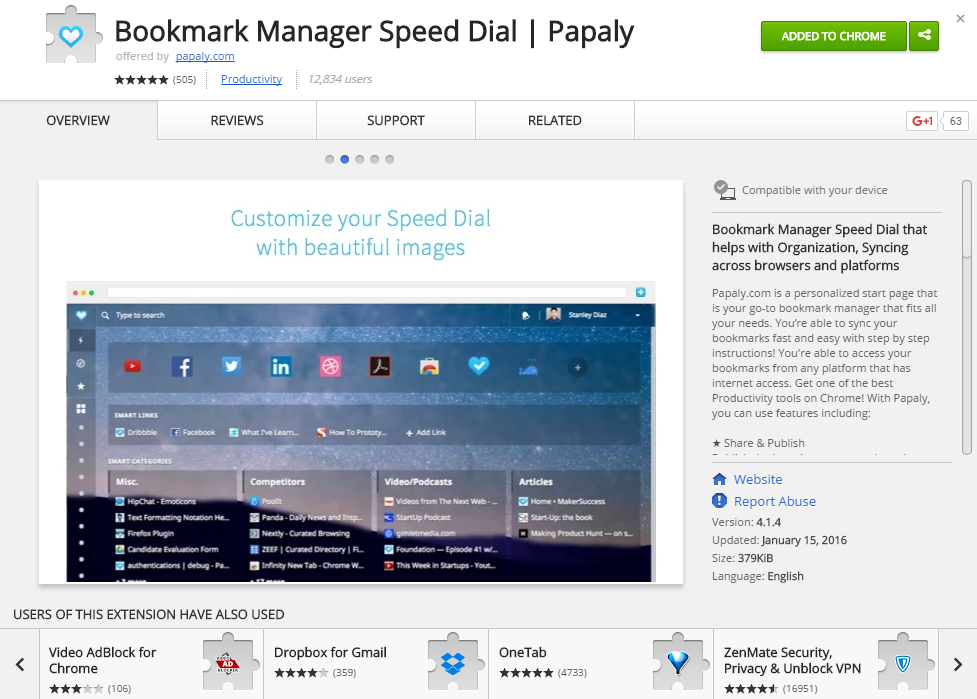Switch to the Support tab

[396, 120]
